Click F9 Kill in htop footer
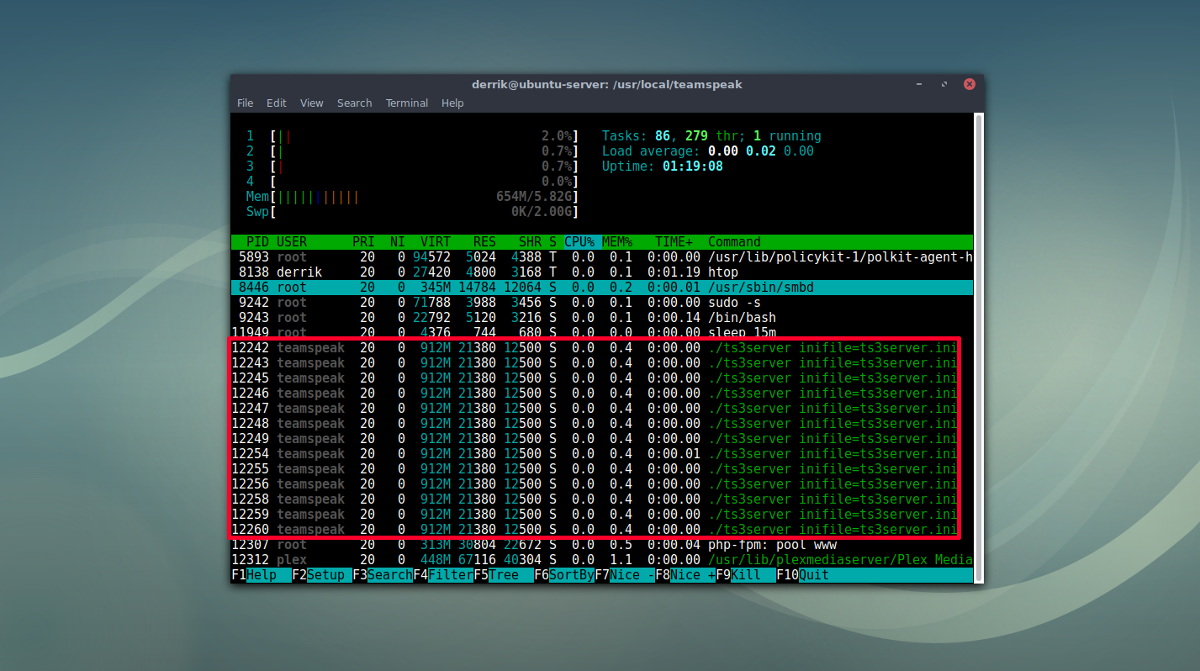This screenshot has width=1200, height=671. coord(746,575)
